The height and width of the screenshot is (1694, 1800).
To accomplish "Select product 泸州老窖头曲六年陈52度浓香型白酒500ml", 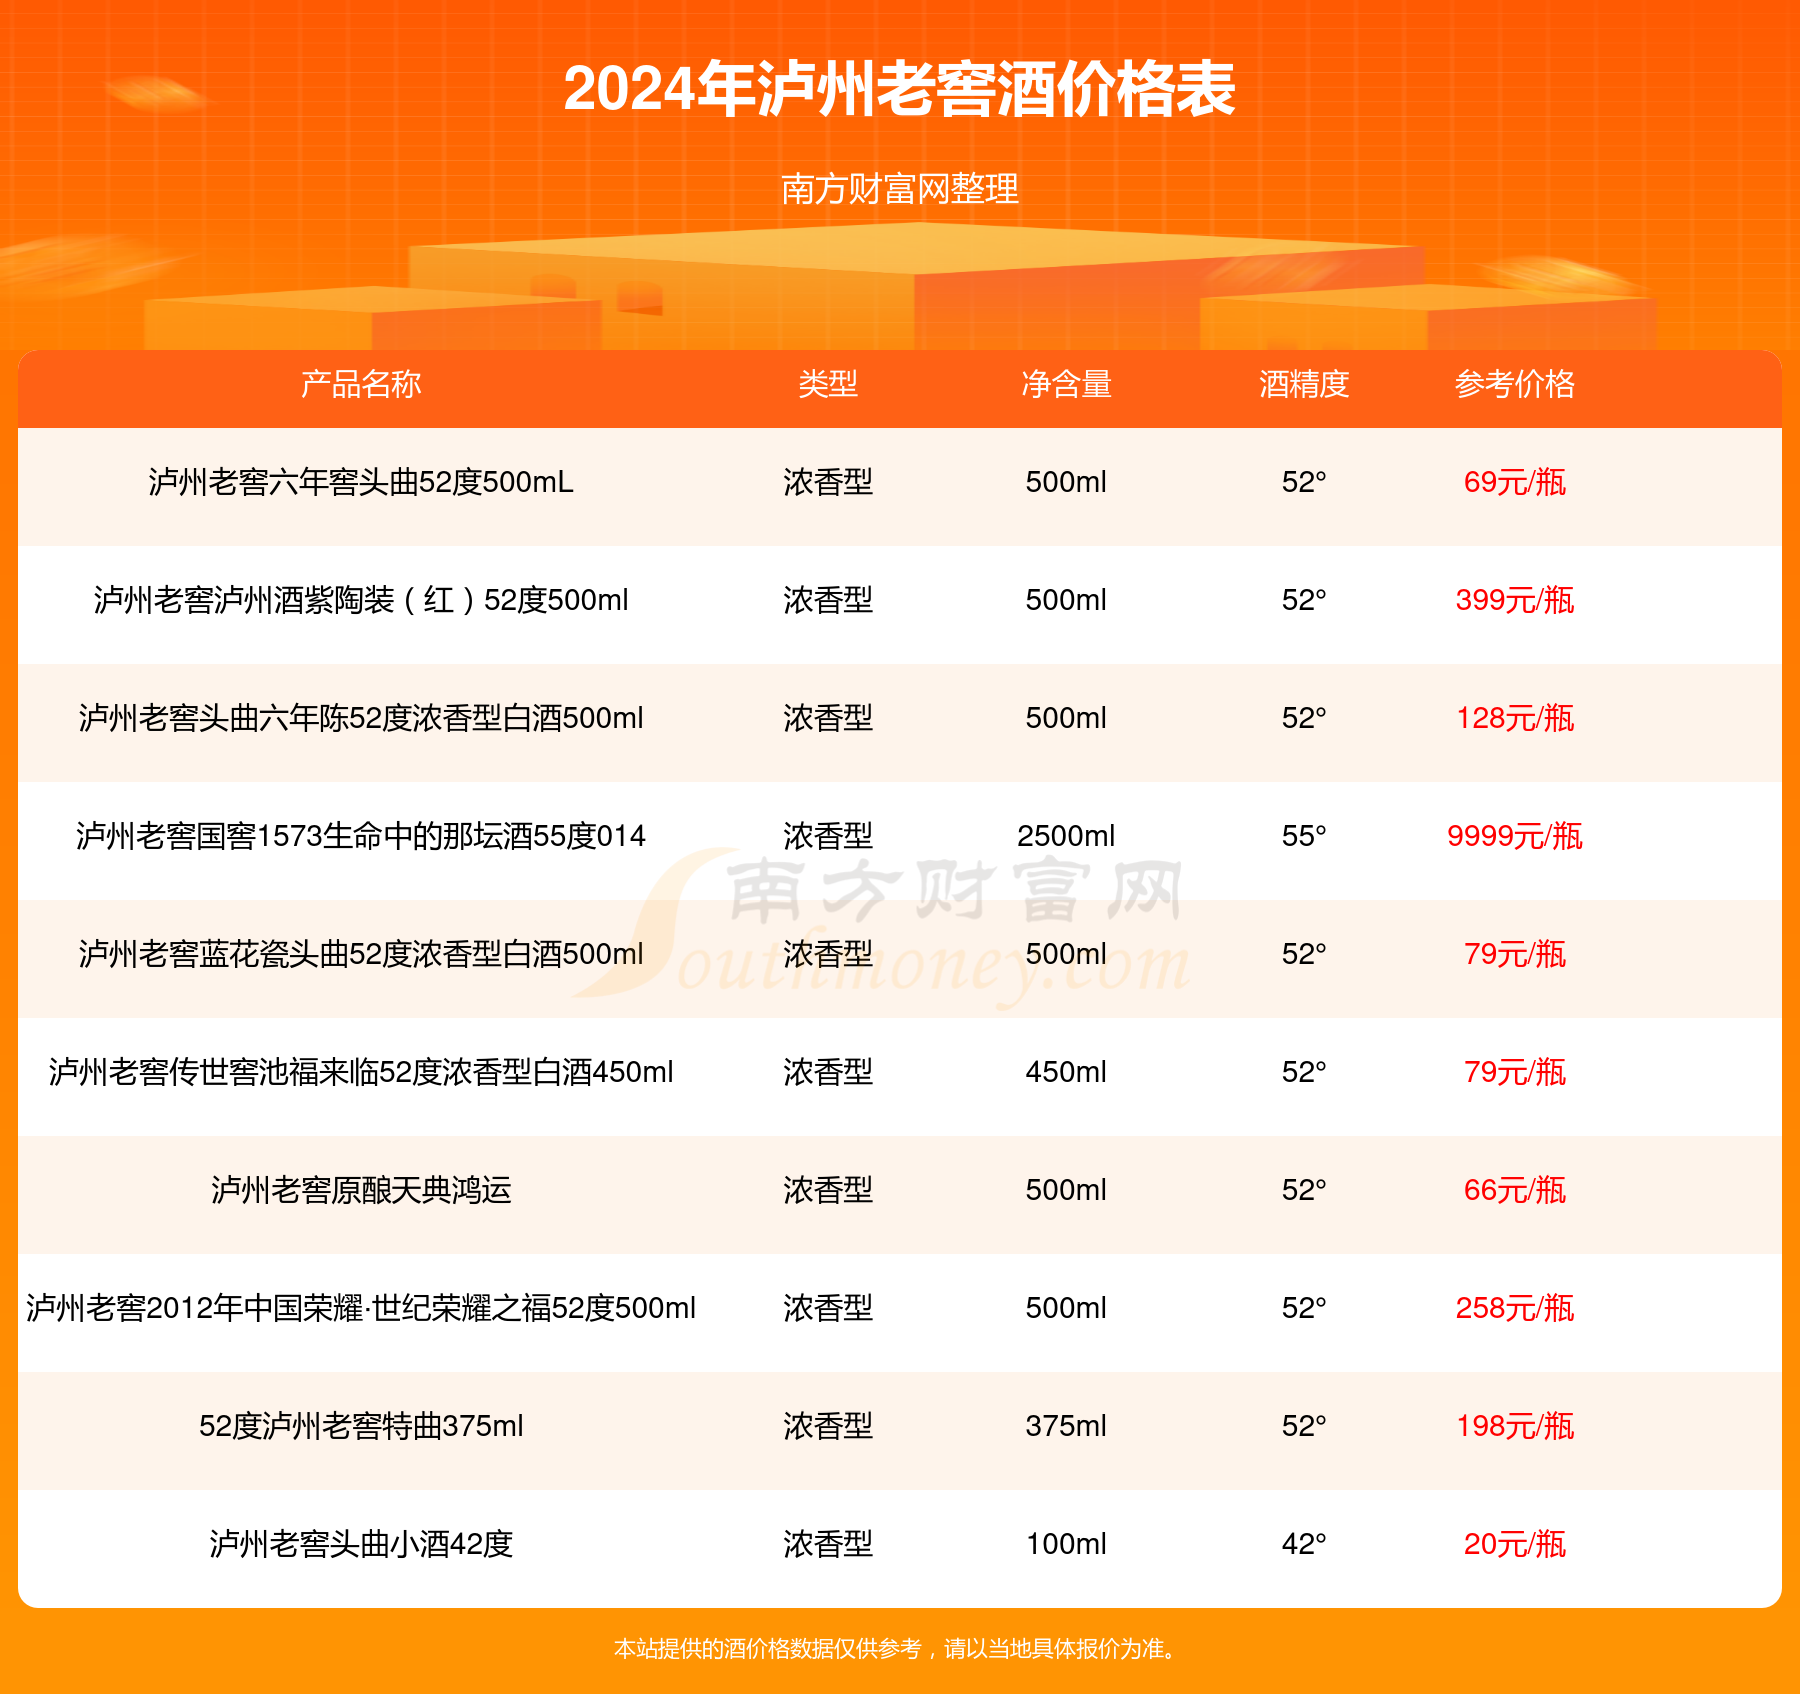I will [x=361, y=718].
